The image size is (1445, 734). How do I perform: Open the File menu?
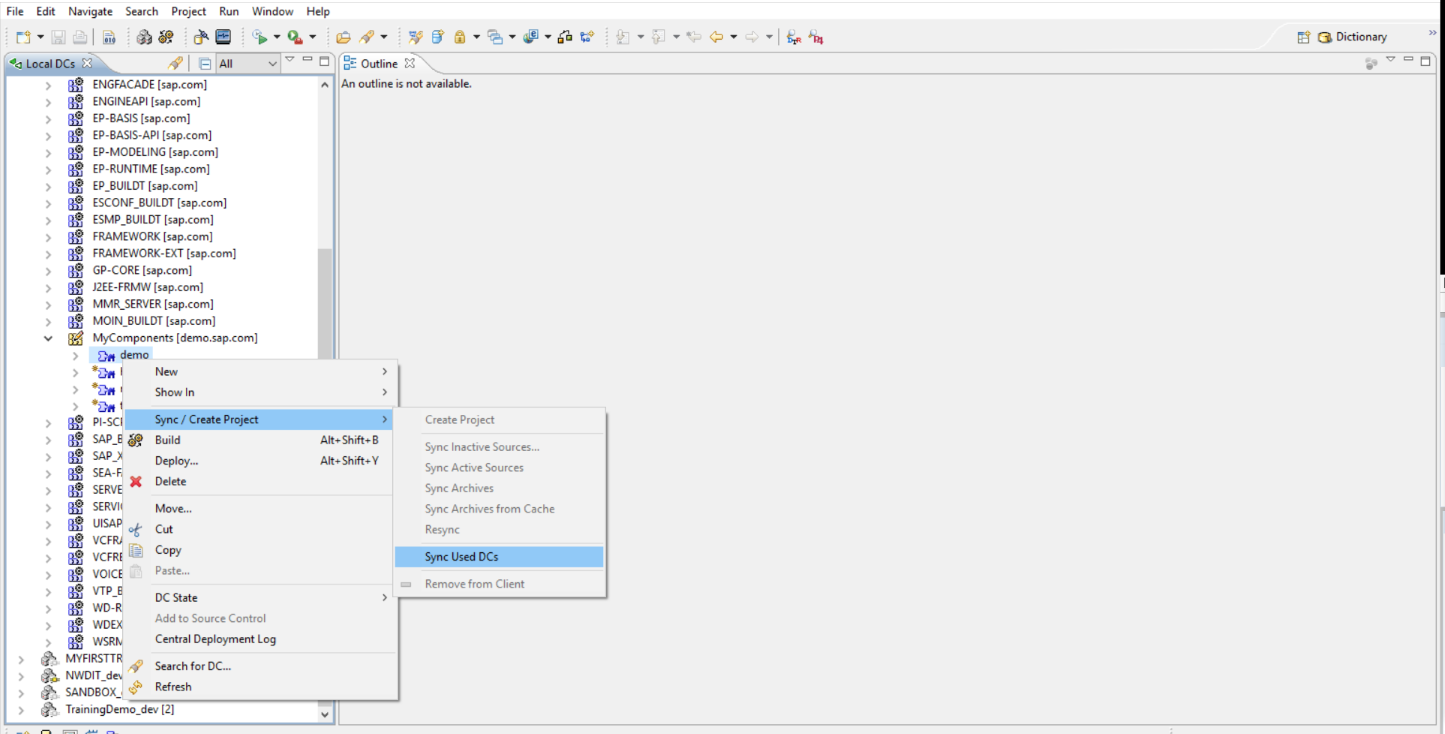click(15, 11)
